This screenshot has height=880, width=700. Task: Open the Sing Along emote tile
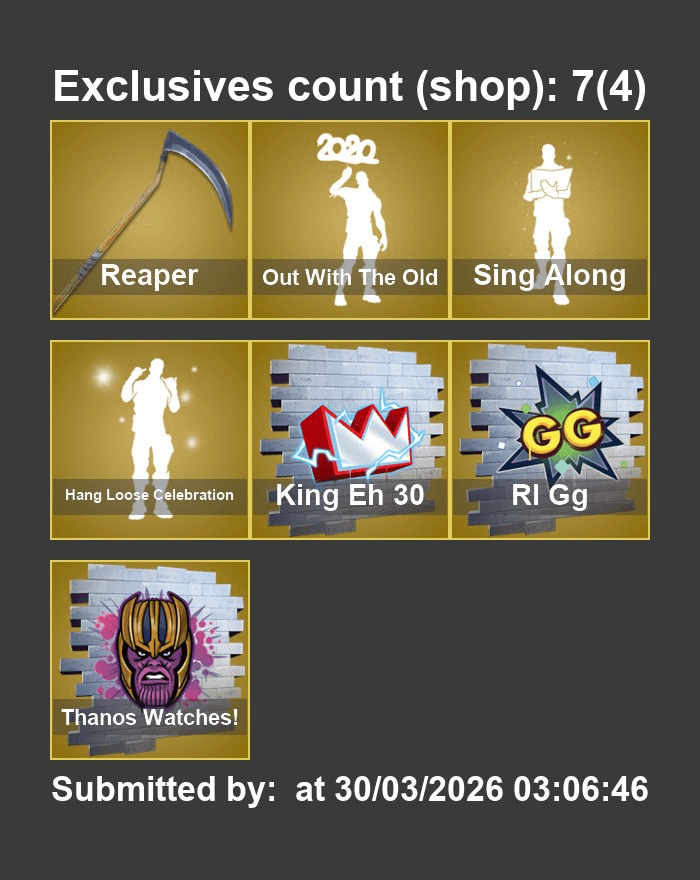550,220
